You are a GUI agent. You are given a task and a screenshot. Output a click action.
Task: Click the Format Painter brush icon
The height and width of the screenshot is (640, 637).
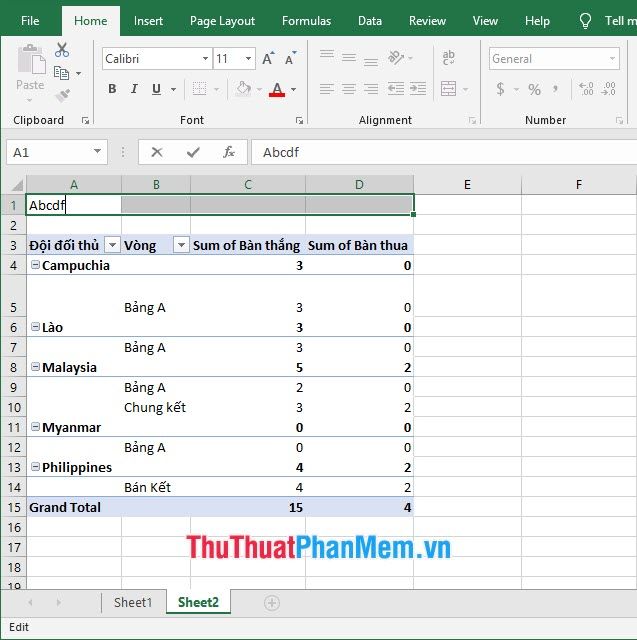(x=62, y=96)
